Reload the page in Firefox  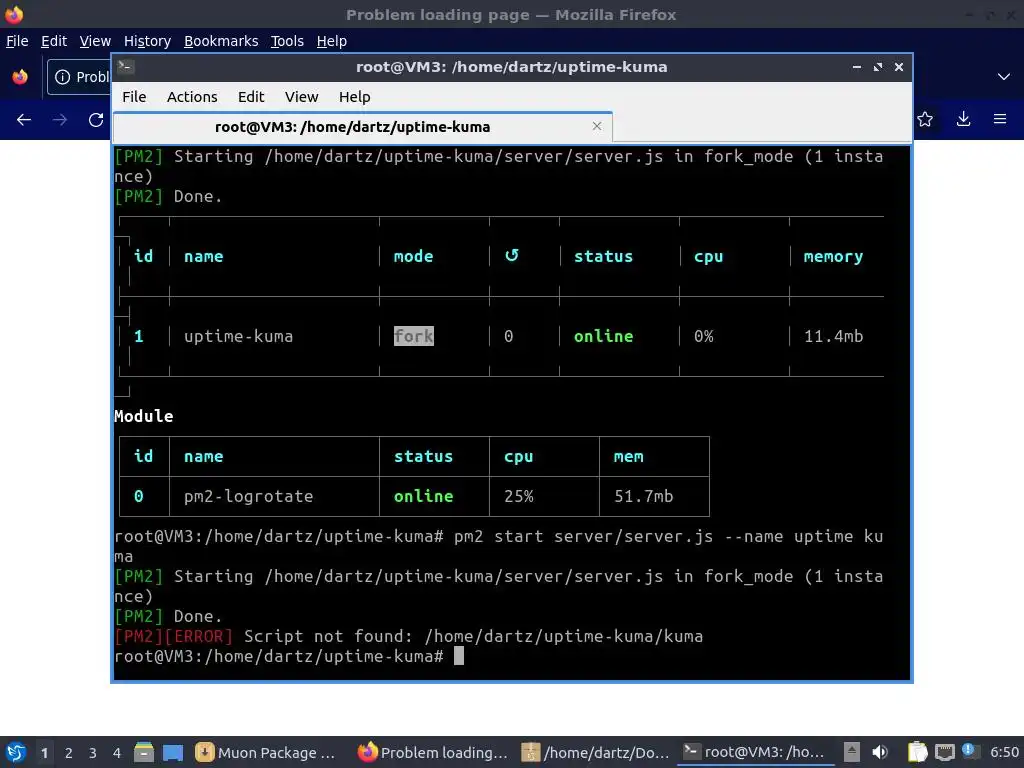click(96, 120)
